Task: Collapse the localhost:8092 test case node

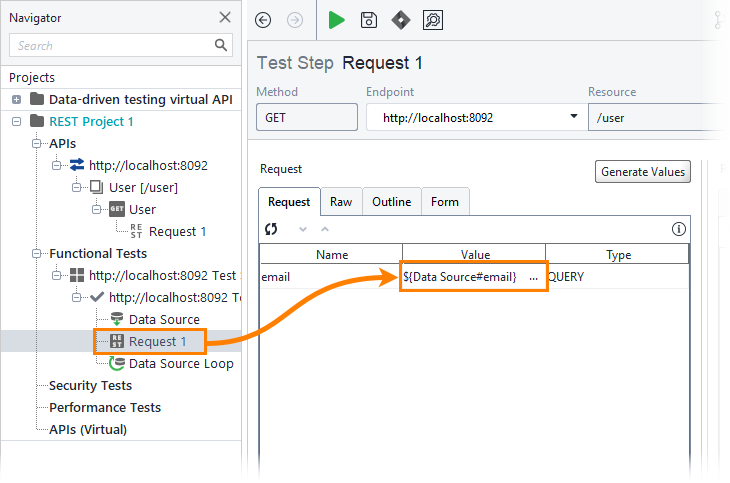Action: (76, 297)
